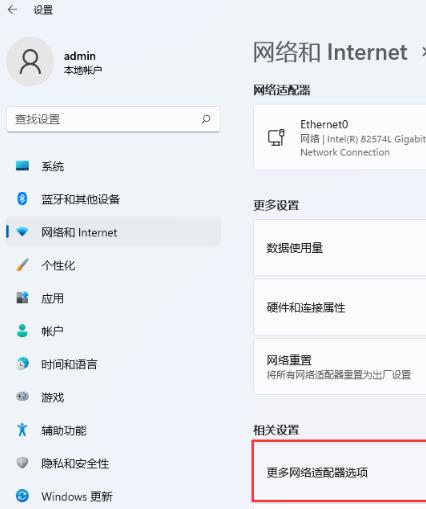Click the admin user avatar icon
The width and height of the screenshot is (426, 509).
click(30, 62)
